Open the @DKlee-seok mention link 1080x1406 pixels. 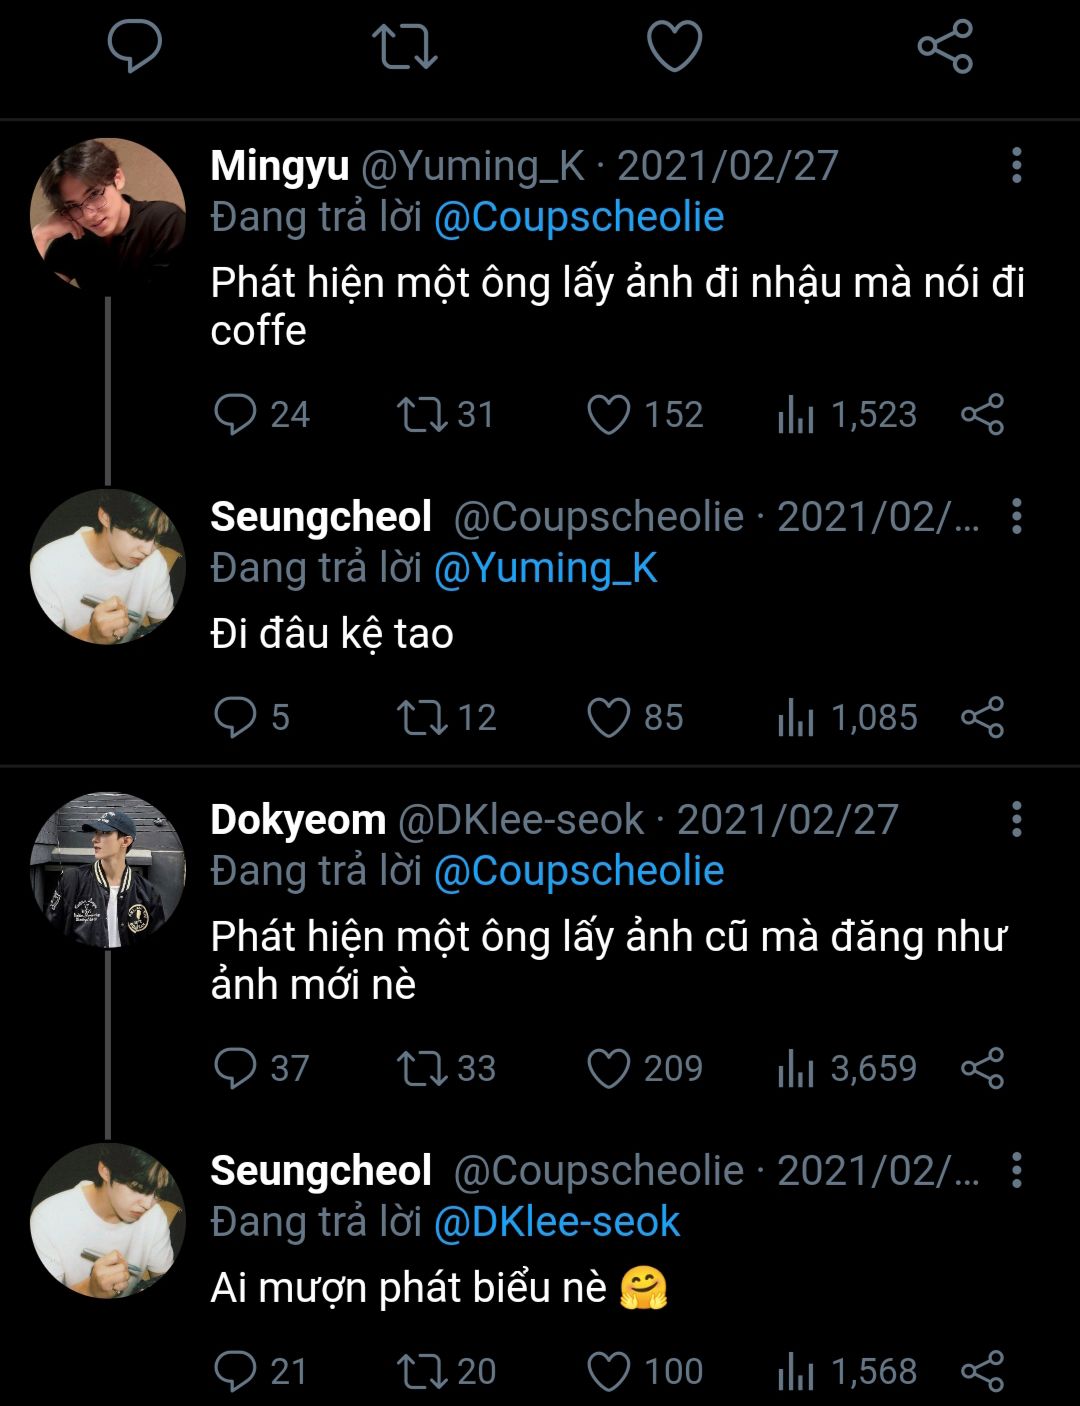pos(557,1222)
